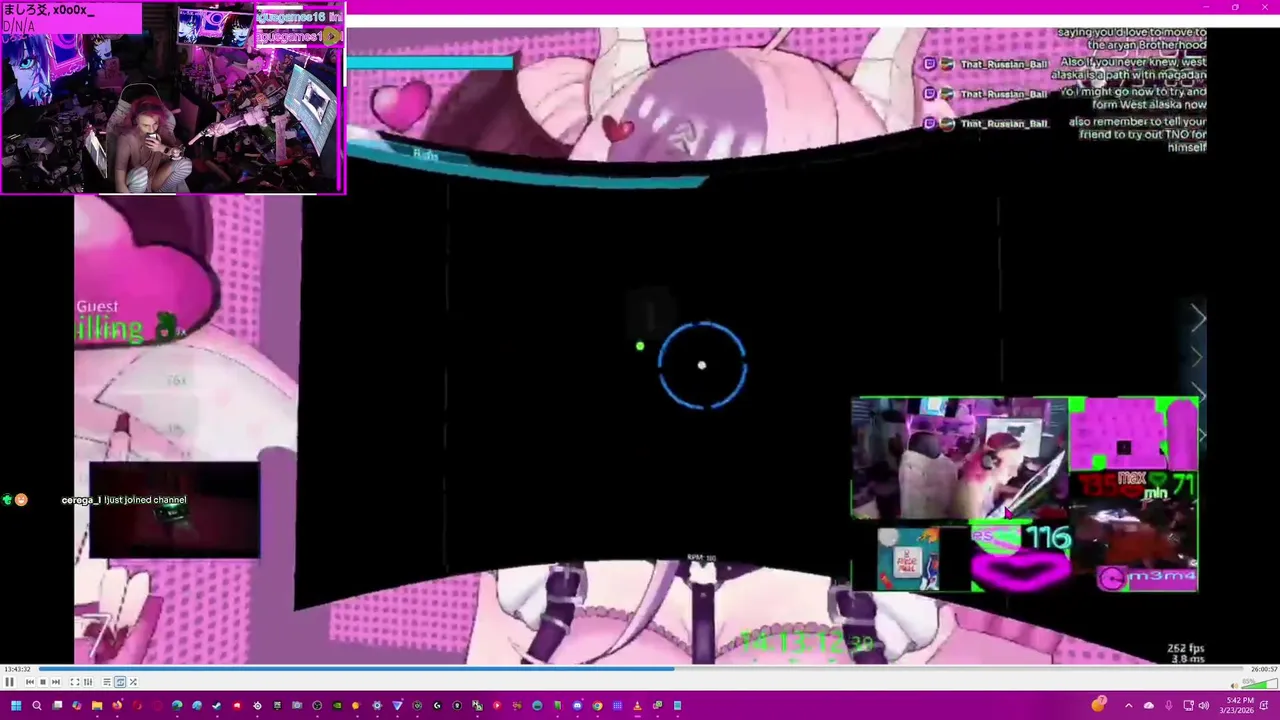Screen dimensions: 1280x720
Task: Open the notification center icon beside the clock
Action: pos(1265,706)
